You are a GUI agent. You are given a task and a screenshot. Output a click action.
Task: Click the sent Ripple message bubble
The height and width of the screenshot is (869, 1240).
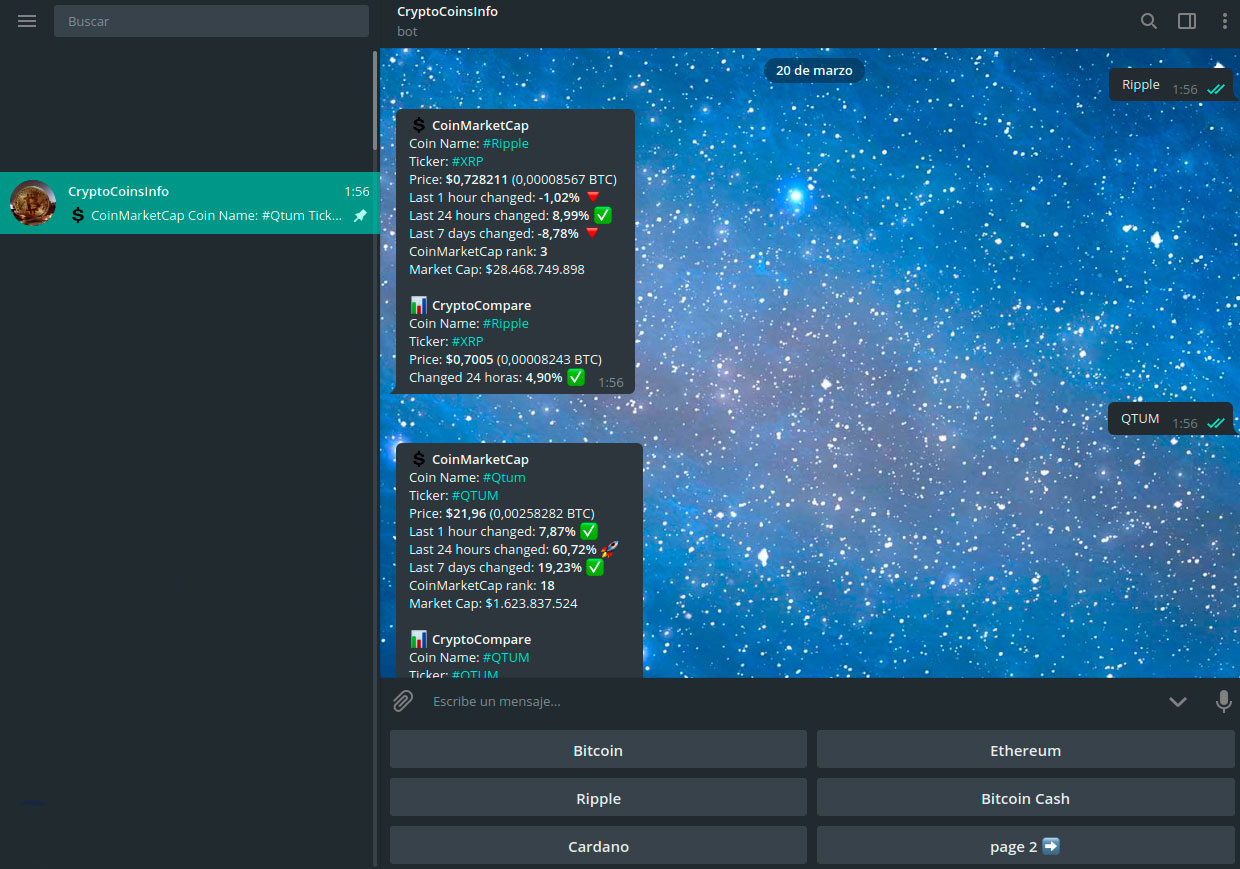[x=1170, y=85]
